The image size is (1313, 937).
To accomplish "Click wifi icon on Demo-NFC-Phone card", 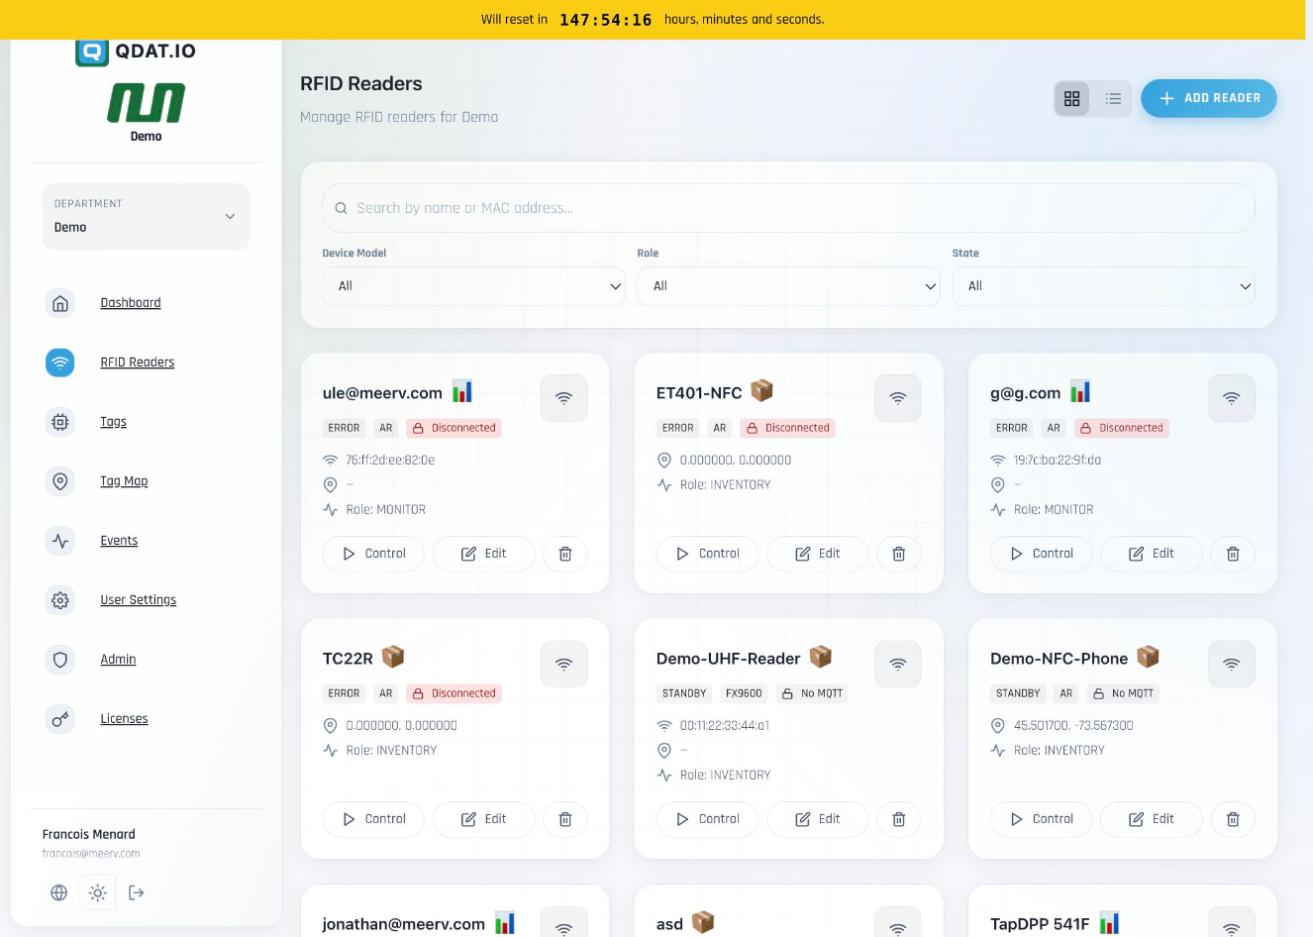I will click(x=1231, y=664).
